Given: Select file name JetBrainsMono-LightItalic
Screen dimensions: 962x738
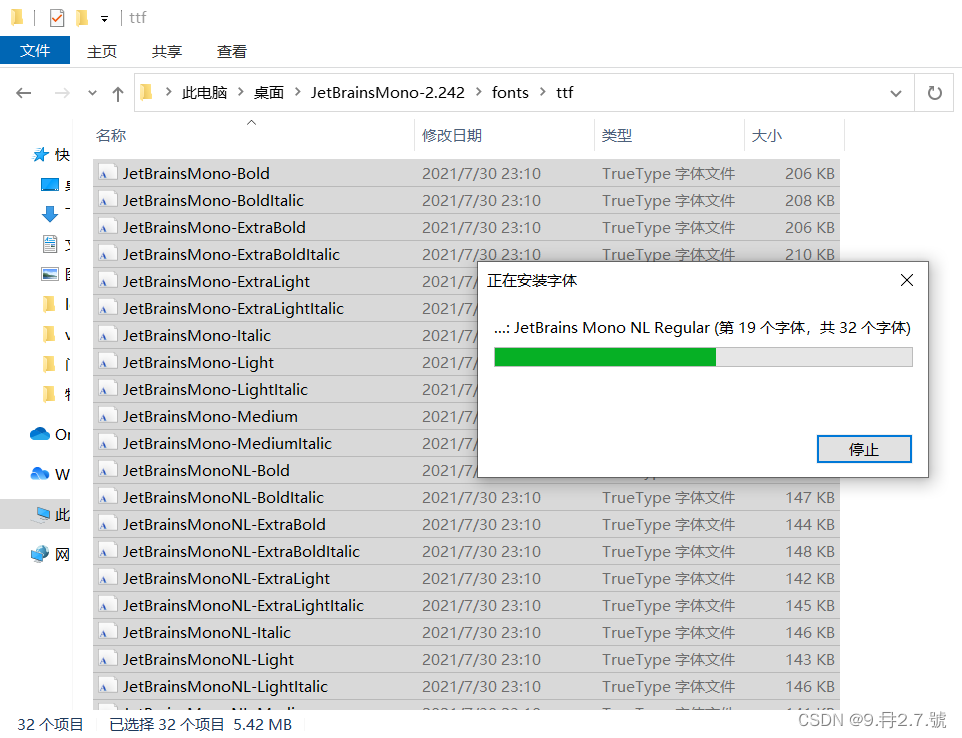Looking at the screenshot, I should 215,390.
